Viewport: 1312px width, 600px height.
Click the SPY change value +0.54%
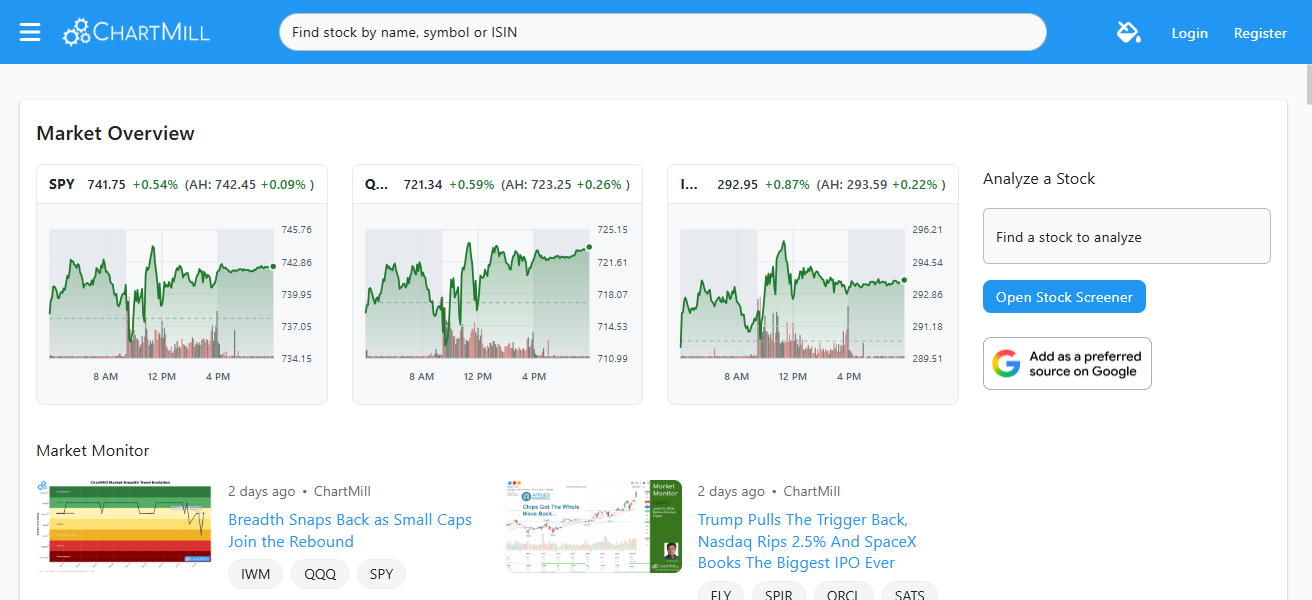[155, 184]
